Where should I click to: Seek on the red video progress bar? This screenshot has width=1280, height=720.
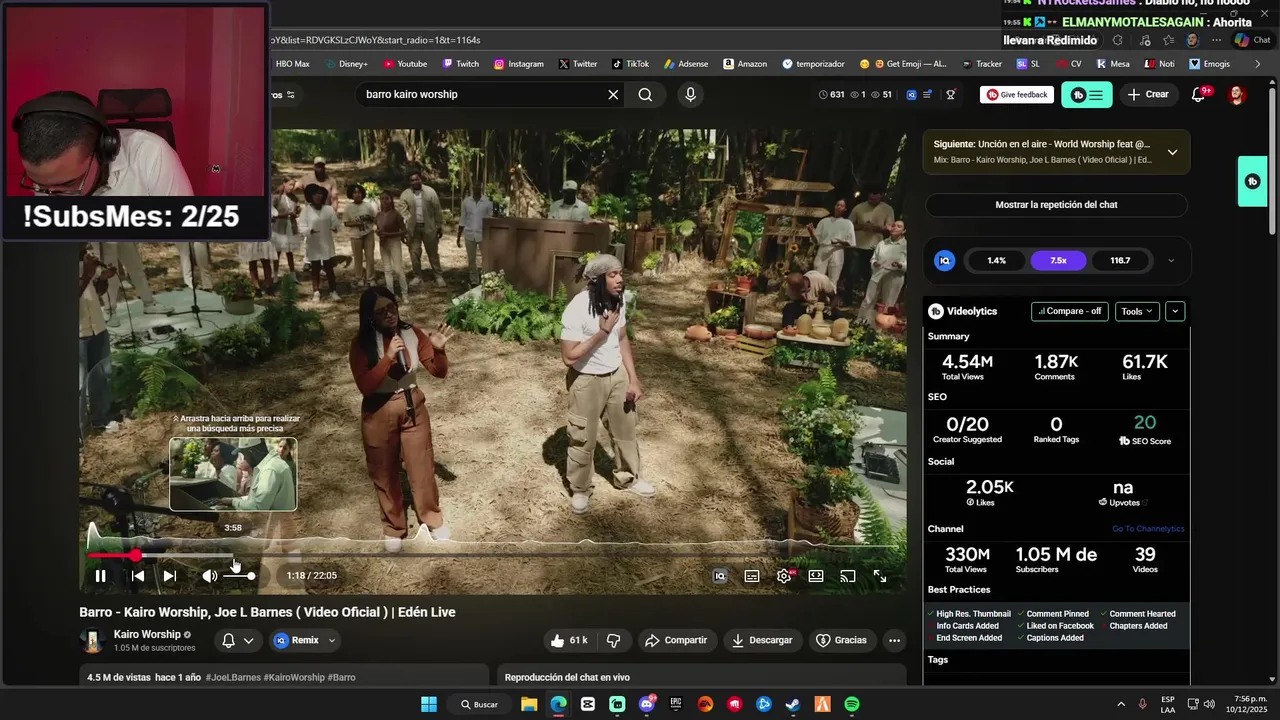111,555
